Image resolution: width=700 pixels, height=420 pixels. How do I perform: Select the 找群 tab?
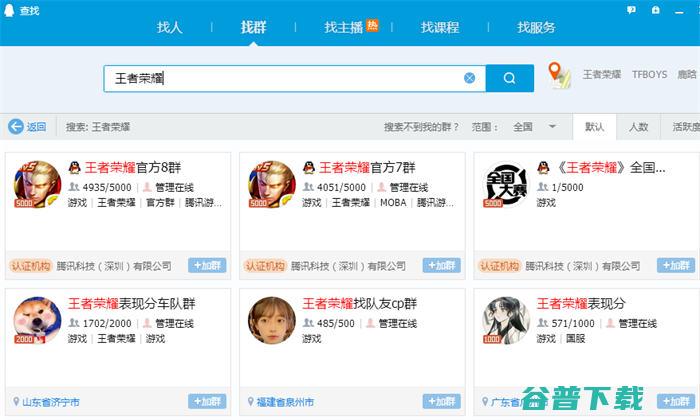point(254,27)
